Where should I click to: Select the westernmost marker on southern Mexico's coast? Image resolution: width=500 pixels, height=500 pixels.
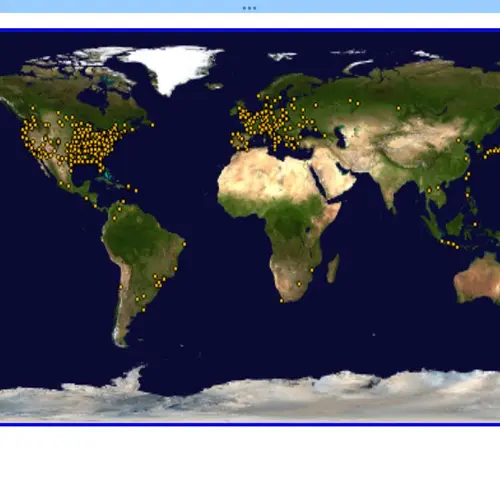coord(61,183)
